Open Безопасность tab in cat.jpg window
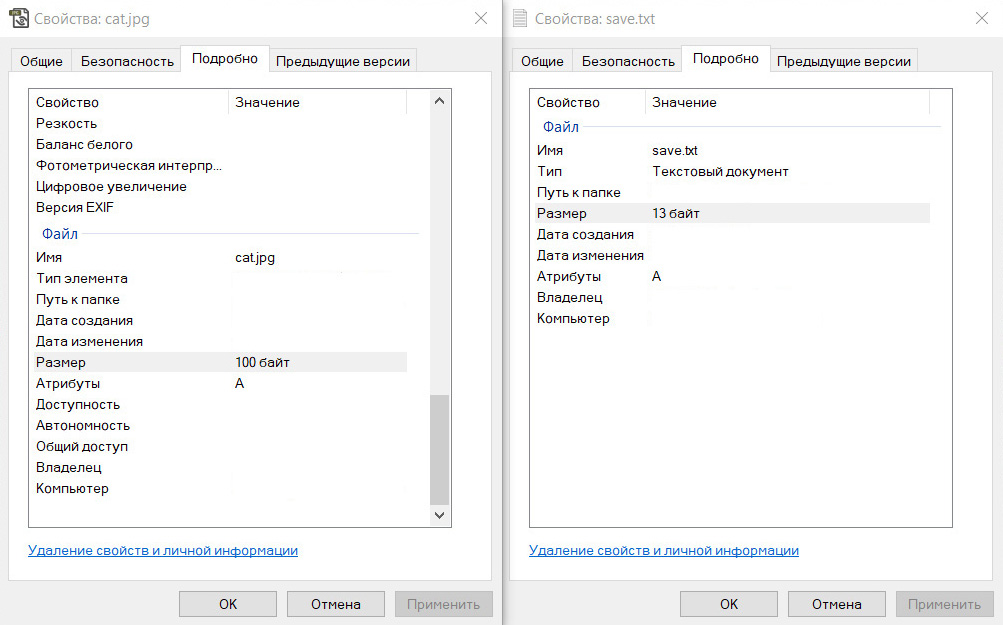The width and height of the screenshot is (1003, 625). [127, 61]
